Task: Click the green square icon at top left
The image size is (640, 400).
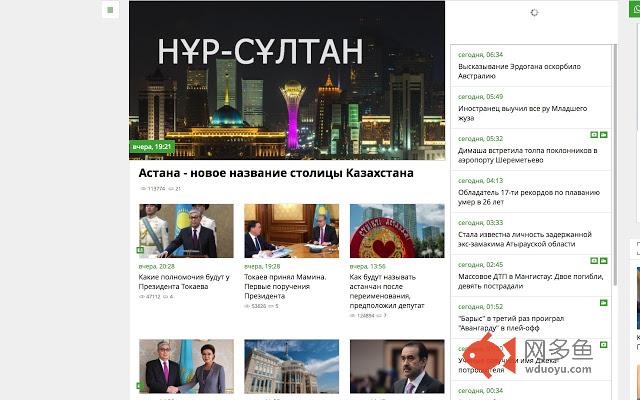Action: pos(110,10)
